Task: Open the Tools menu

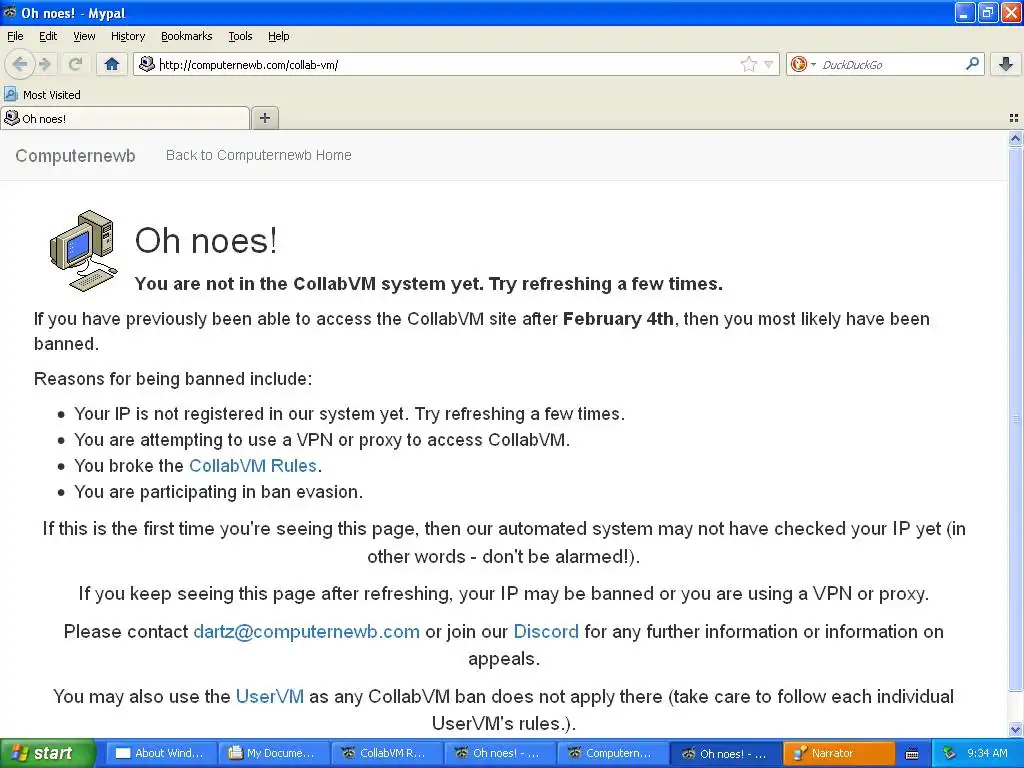Action: point(240,36)
